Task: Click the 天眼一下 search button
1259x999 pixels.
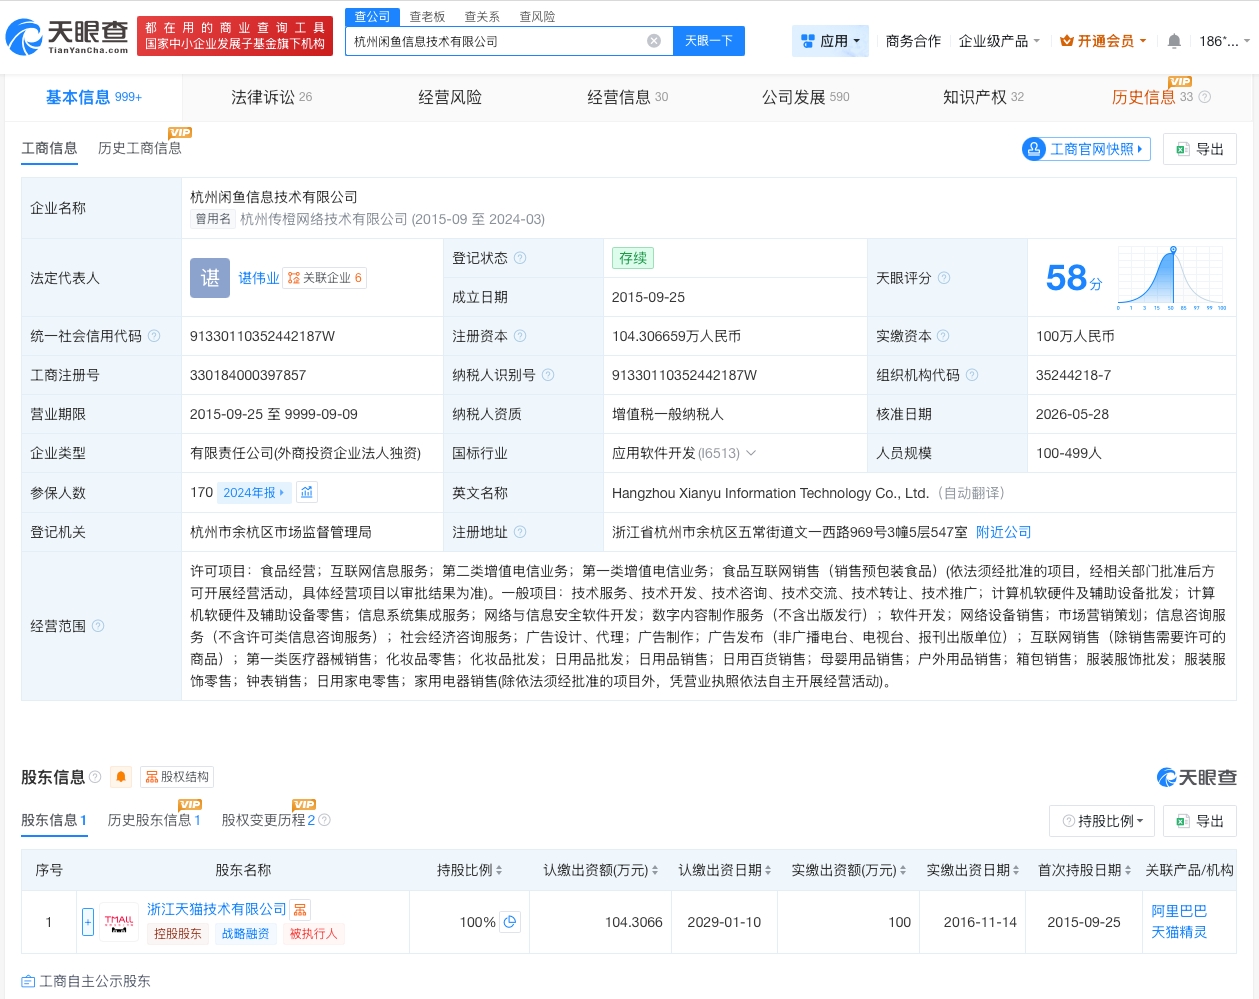Action: click(708, 41)
